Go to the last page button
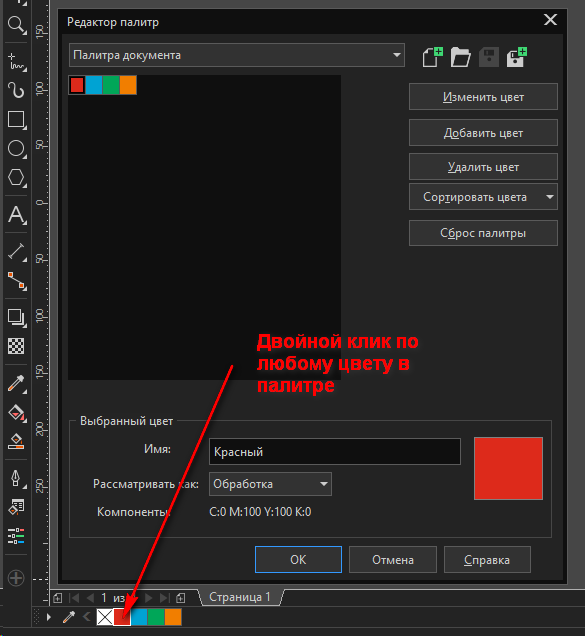This screenshot has height=636, width=585. (x=164, y=597)
